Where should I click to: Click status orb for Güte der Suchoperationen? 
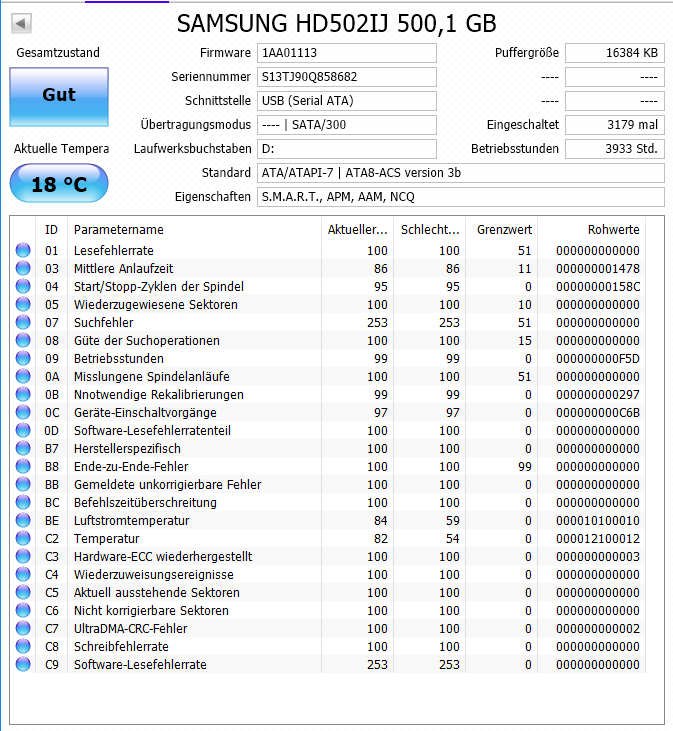pos(23,340)
